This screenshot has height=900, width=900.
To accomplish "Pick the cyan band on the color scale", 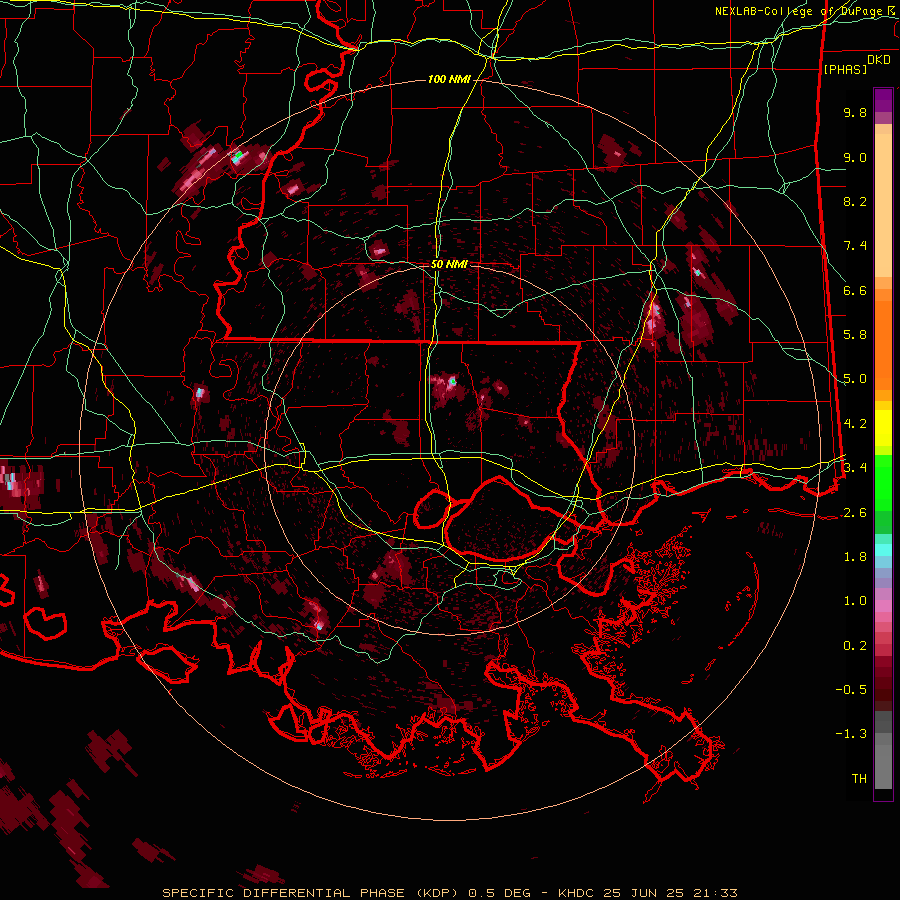I will coord(883,550).
